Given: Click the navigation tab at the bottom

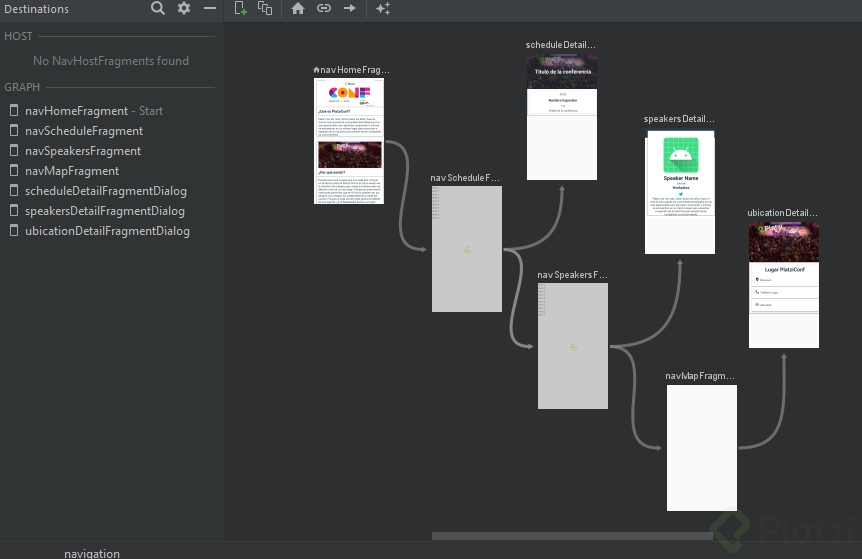Looking at the screenshot, I should (92, 553).
